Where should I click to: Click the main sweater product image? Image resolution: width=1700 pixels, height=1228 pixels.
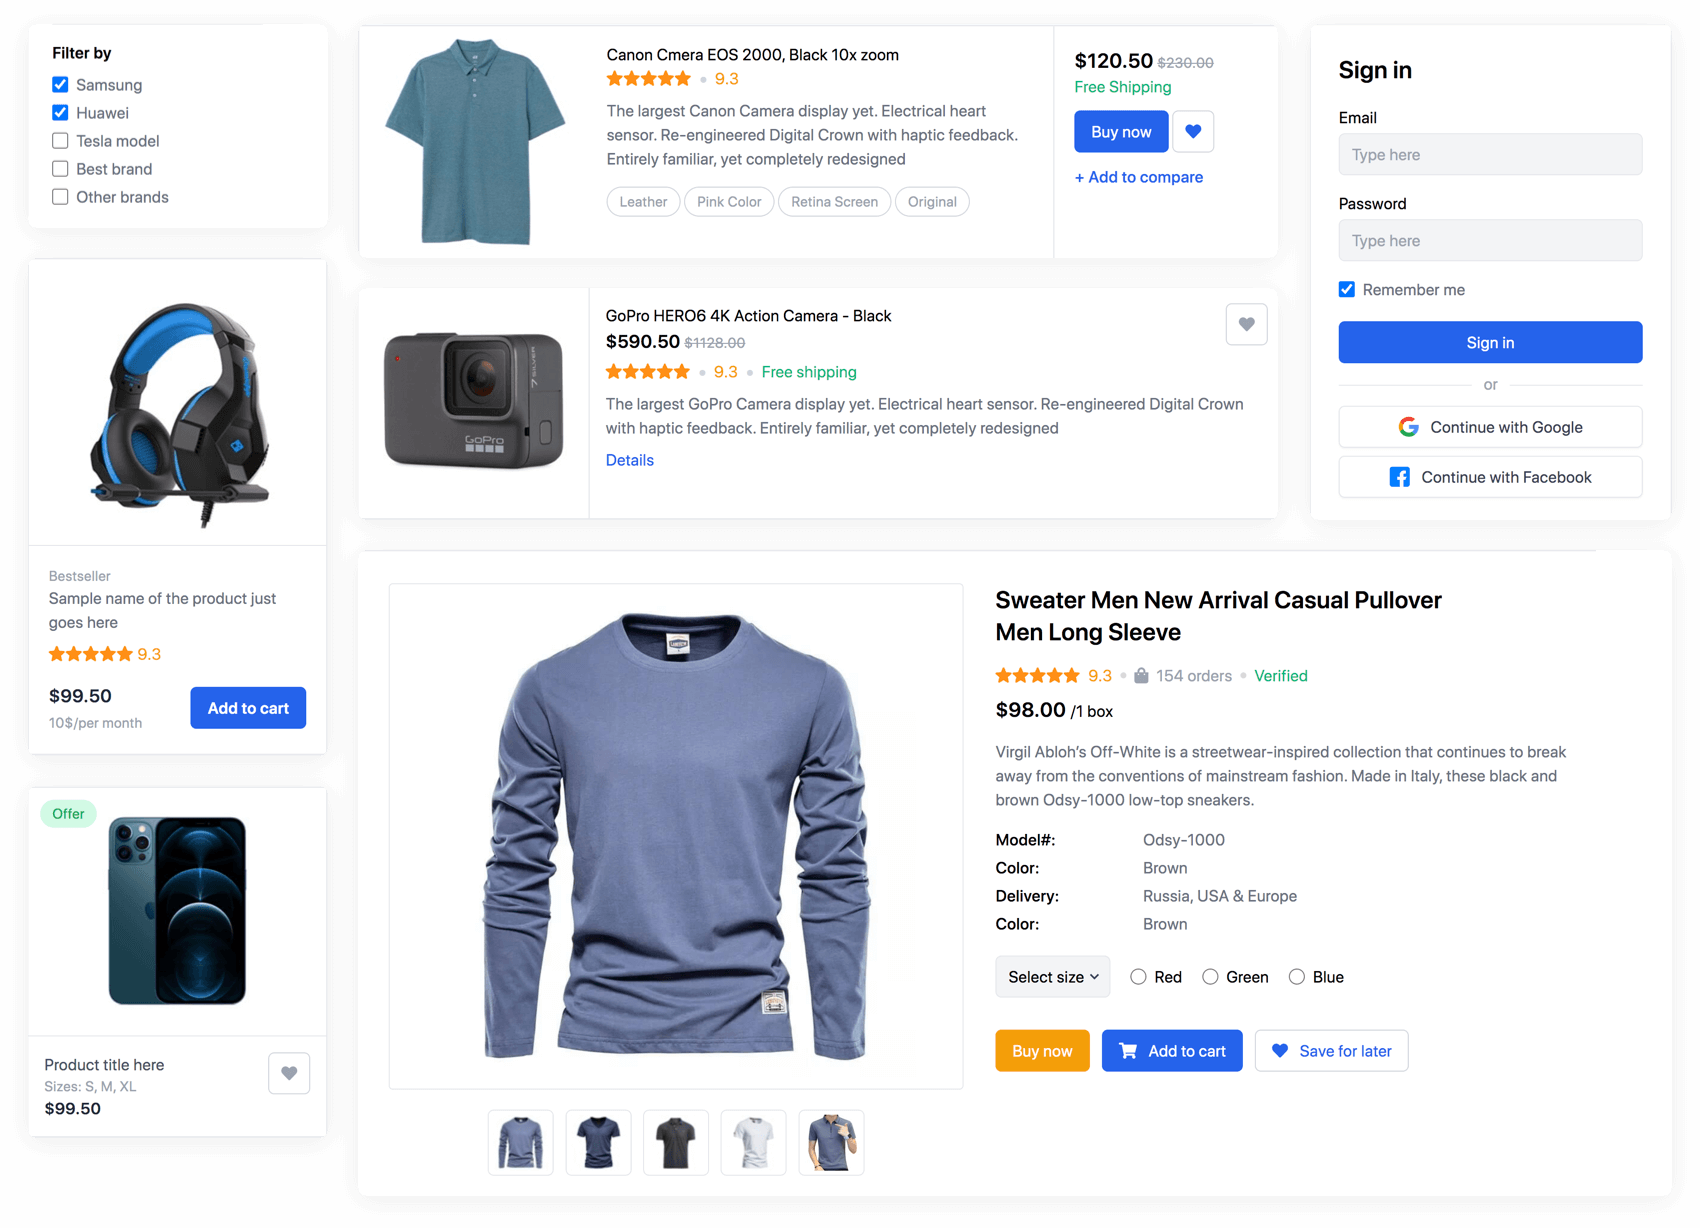click(x=676, y=836)
